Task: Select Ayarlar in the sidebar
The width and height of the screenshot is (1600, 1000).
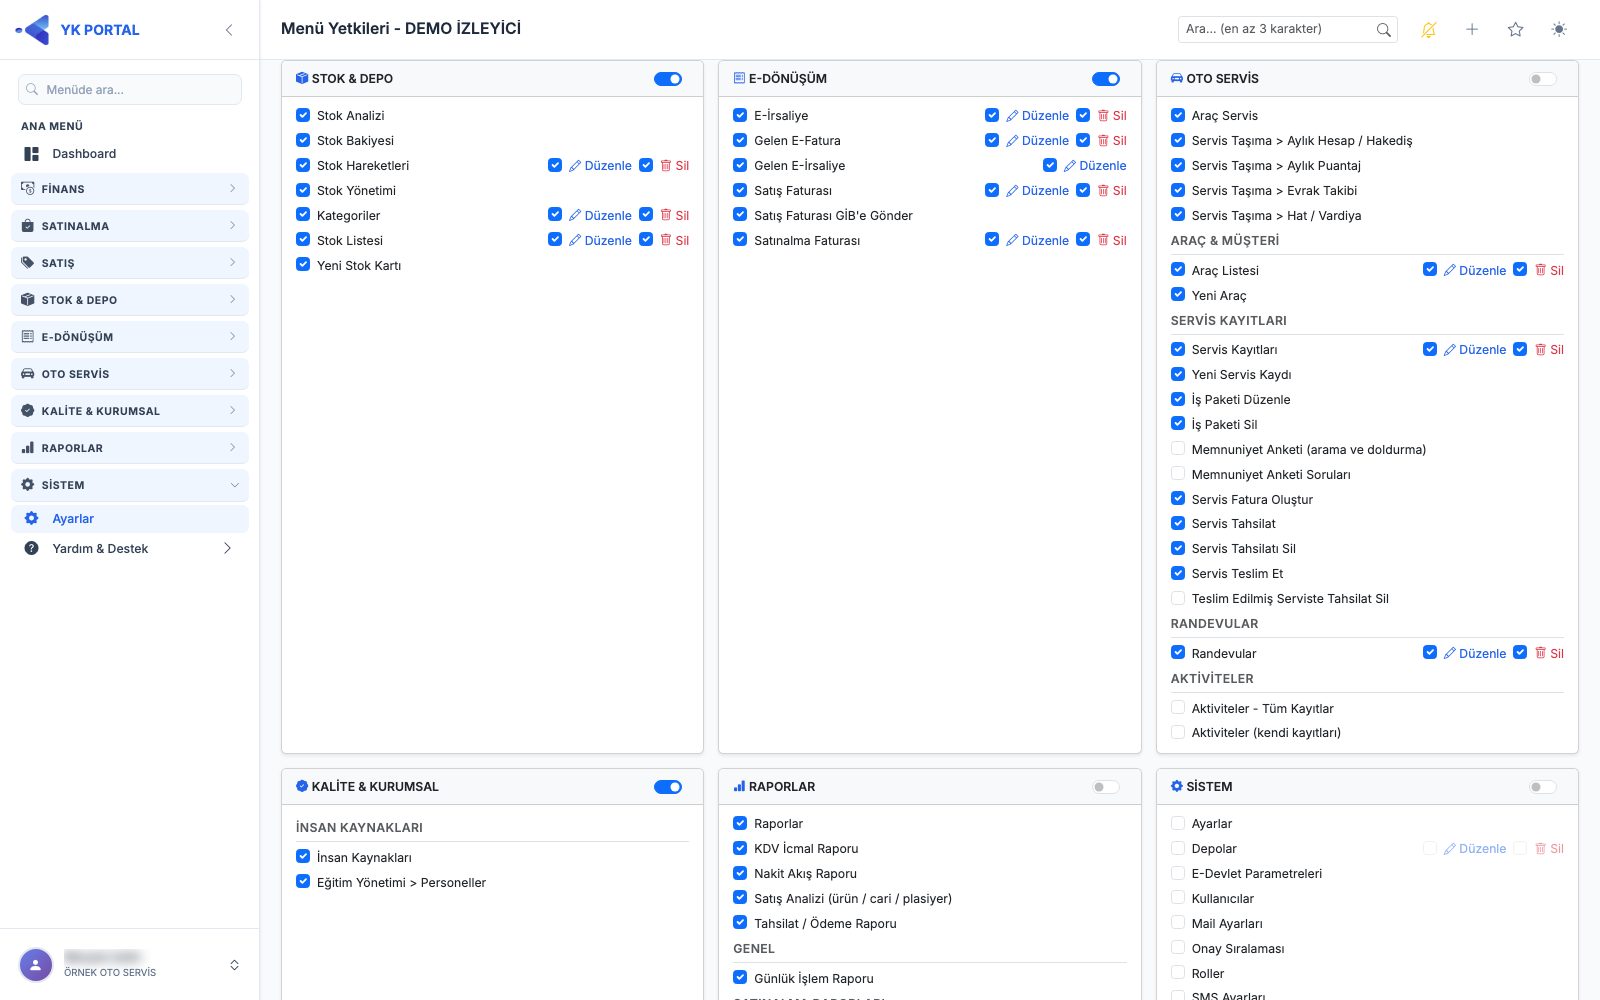Action: pyautogui.click(x=130, y=519)
